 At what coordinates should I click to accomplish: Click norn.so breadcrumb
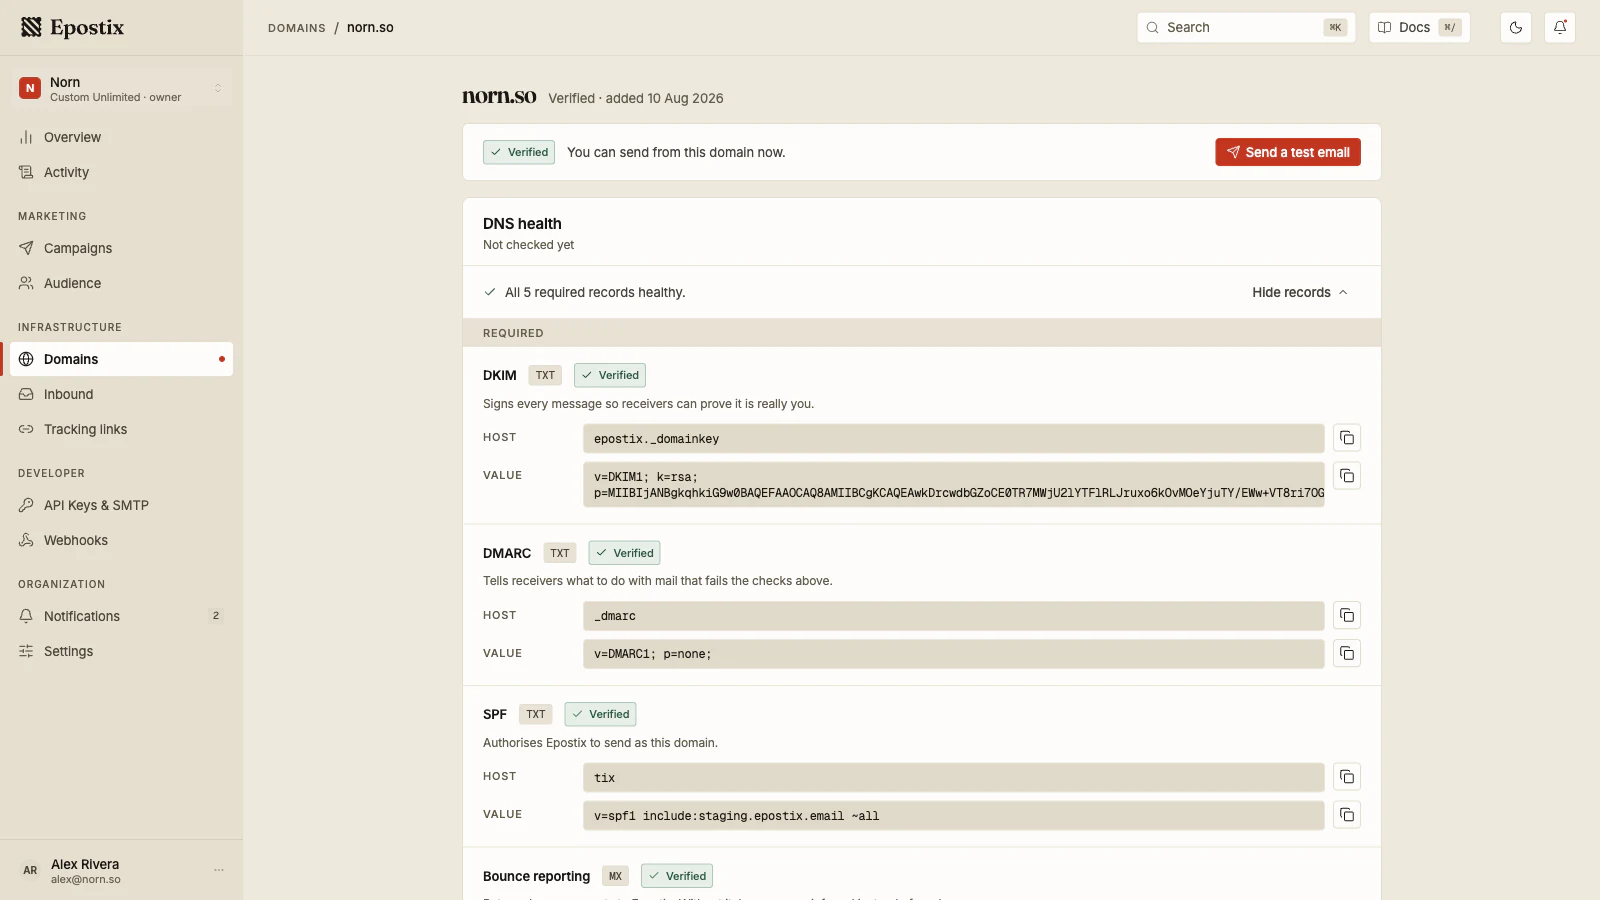click(x=370, y=27)
